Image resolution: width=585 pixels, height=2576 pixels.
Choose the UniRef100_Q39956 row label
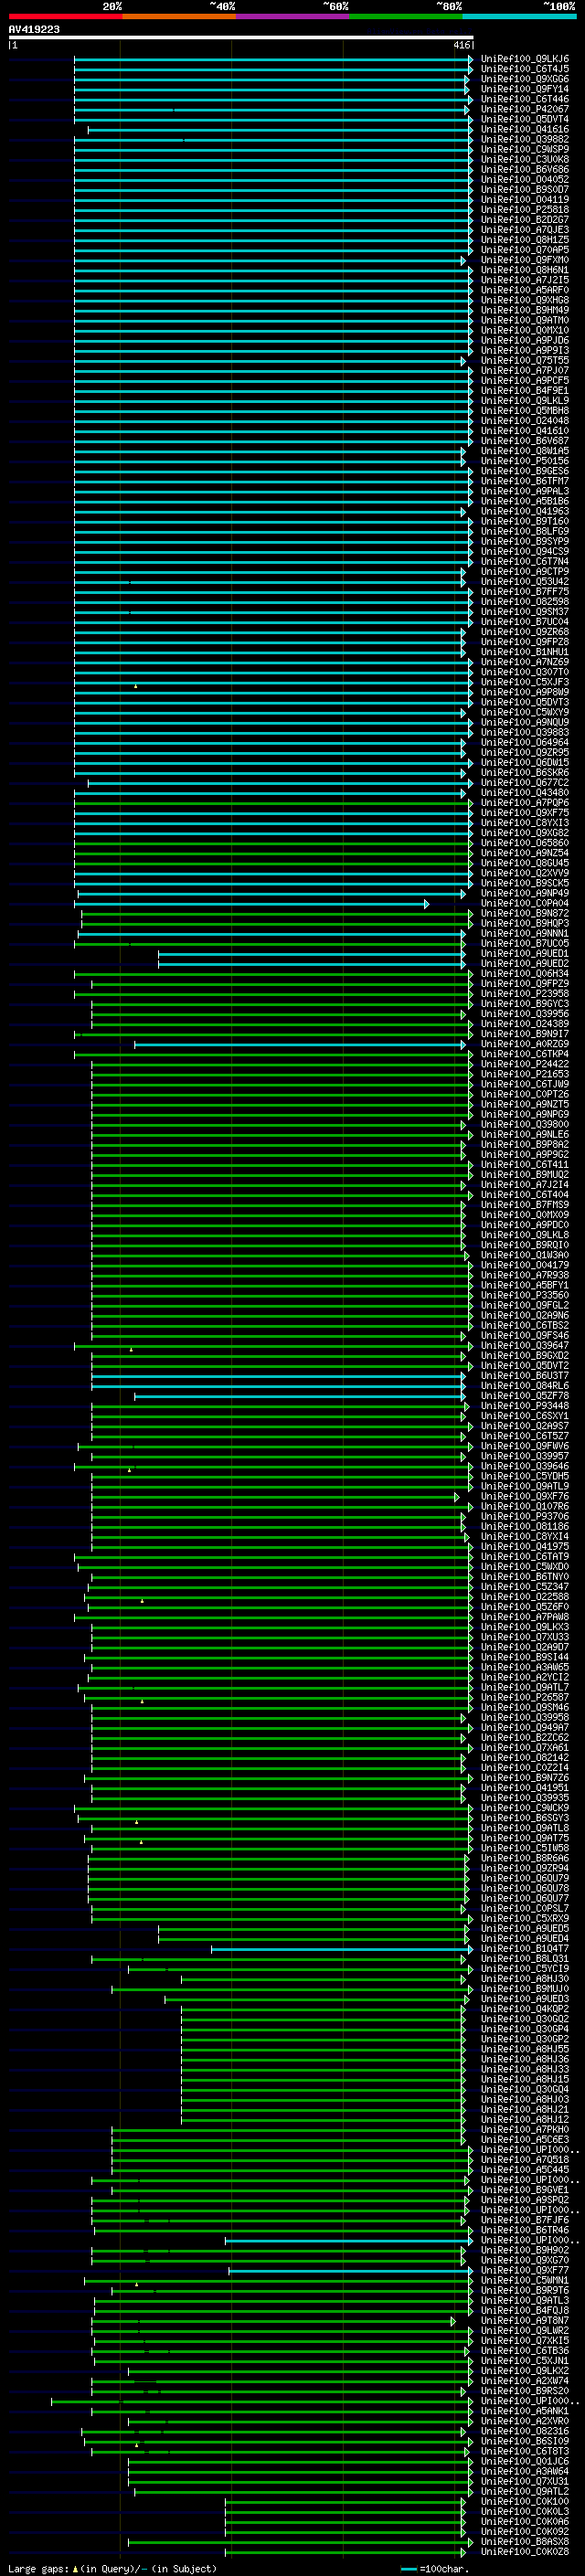(525, 1014)
